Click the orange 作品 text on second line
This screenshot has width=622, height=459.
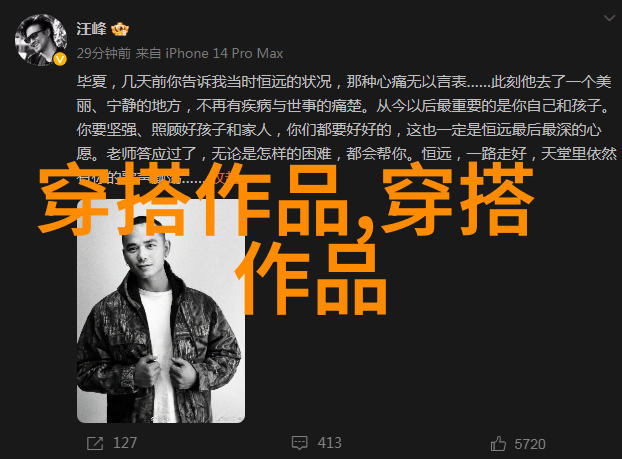coord(311,278)
